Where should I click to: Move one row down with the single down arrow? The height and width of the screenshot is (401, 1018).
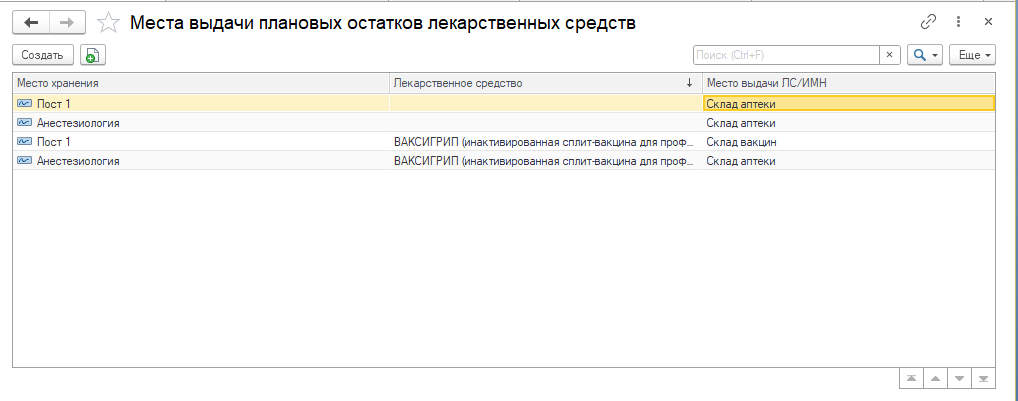(x=960, y=378)
